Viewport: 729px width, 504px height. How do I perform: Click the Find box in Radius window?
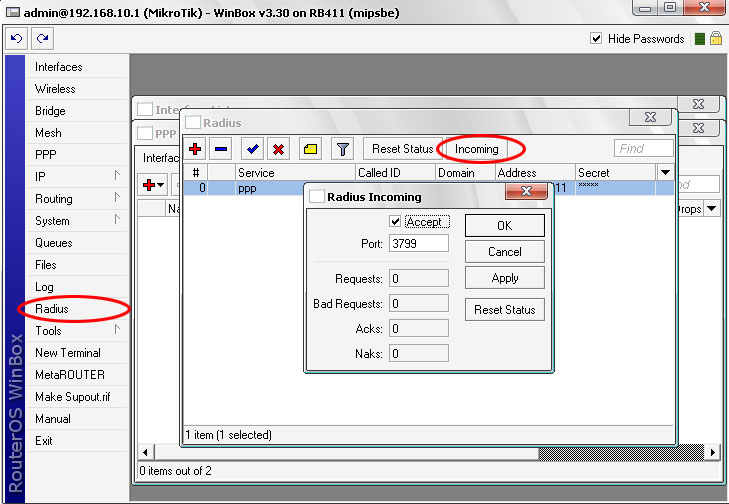tap(643, 149)
